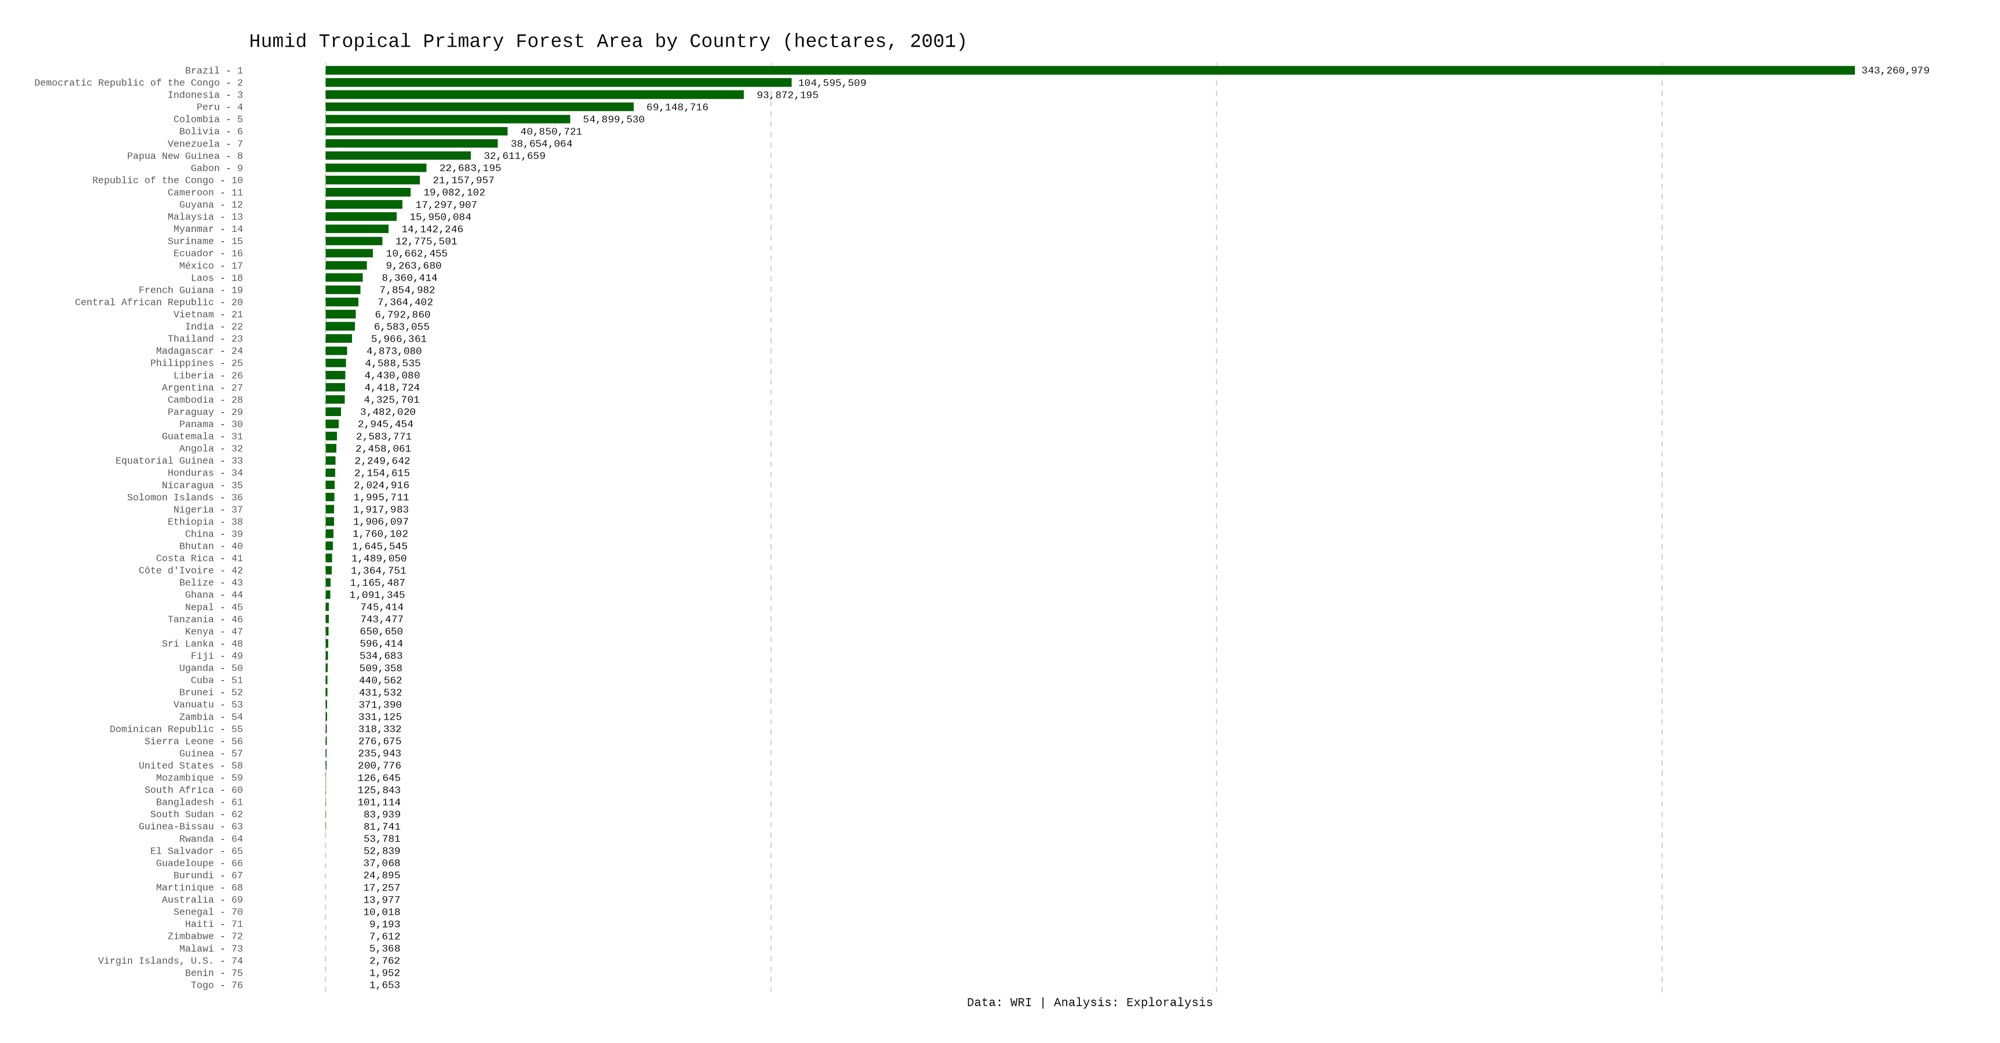Click the Colombia bar
The width and height of the screenshot is (2000, 1043).
pyautogui.click(x=447, y=119)
